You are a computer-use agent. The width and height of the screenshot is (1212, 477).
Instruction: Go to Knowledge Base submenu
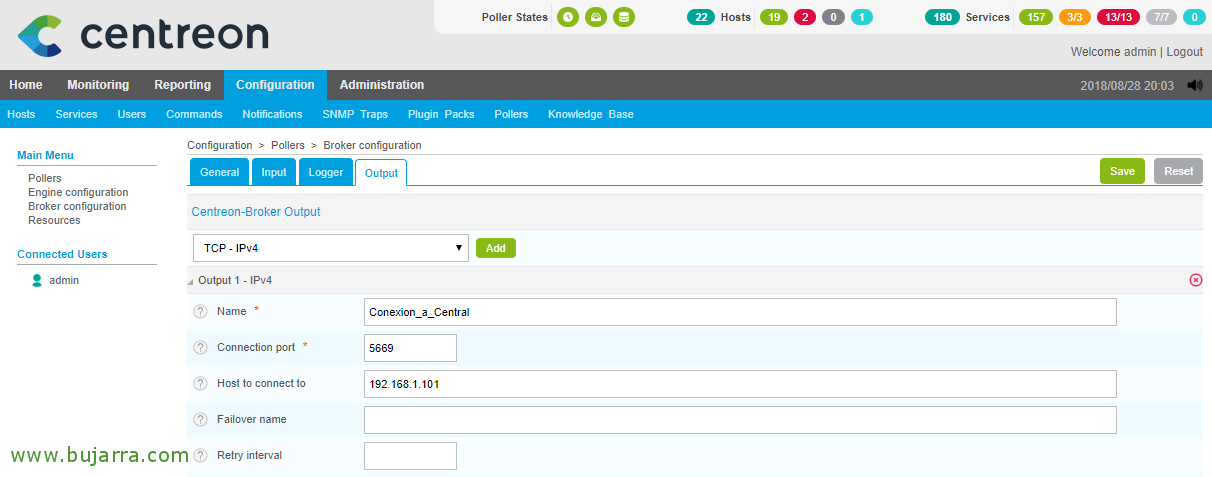click(x=591, y=114)
